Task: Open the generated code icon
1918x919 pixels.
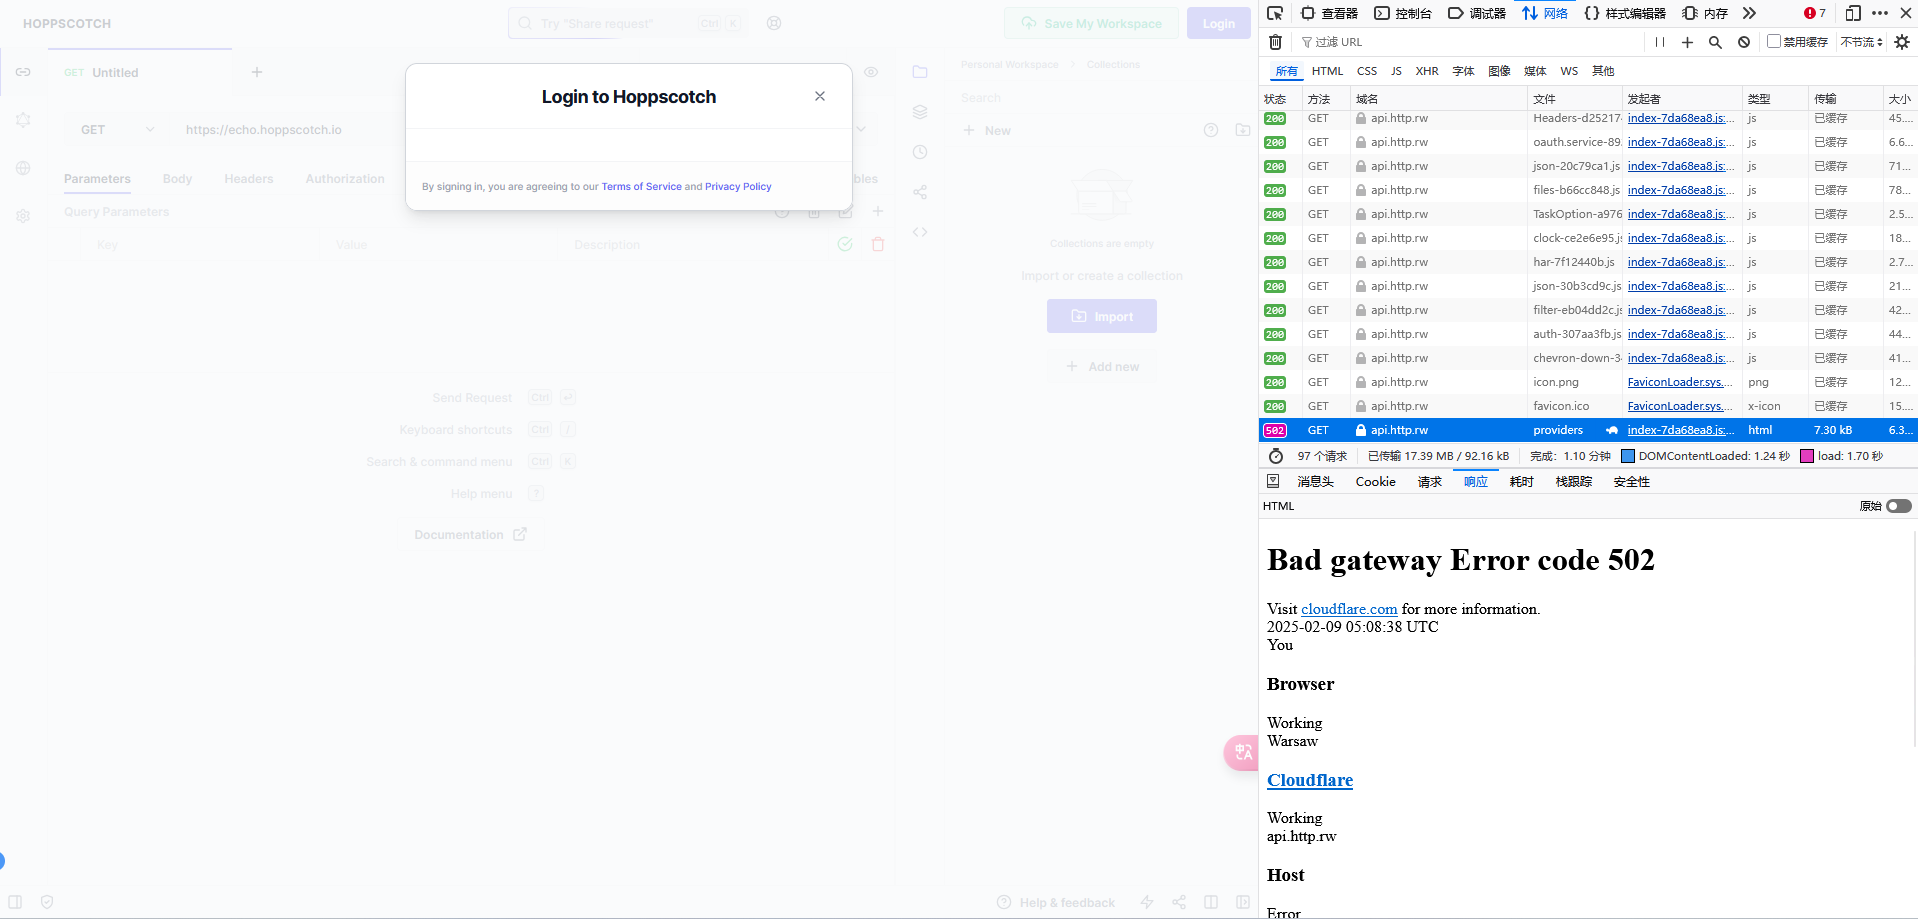Action: [x=920, y=232]
